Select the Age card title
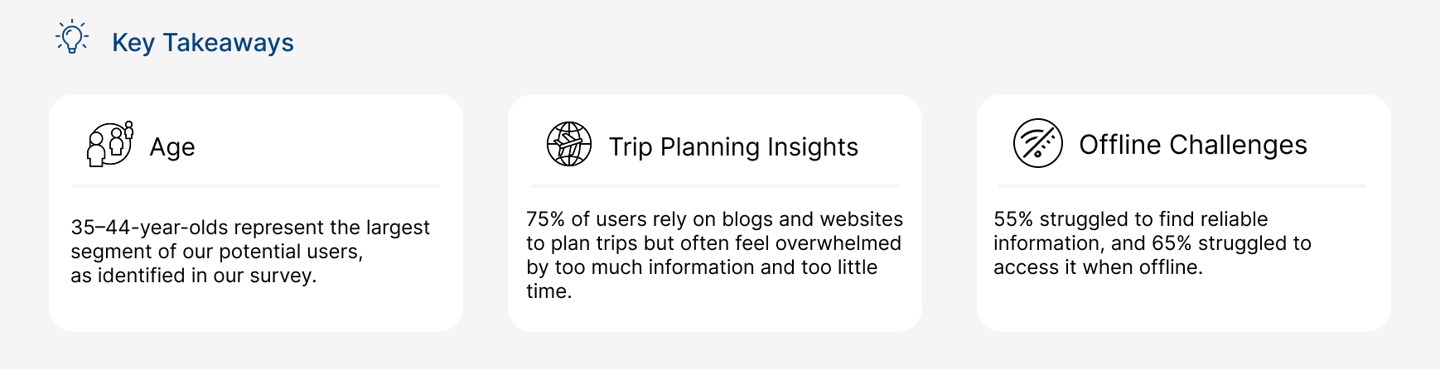This screenshot has height=369, width=1440. point(172,147)
